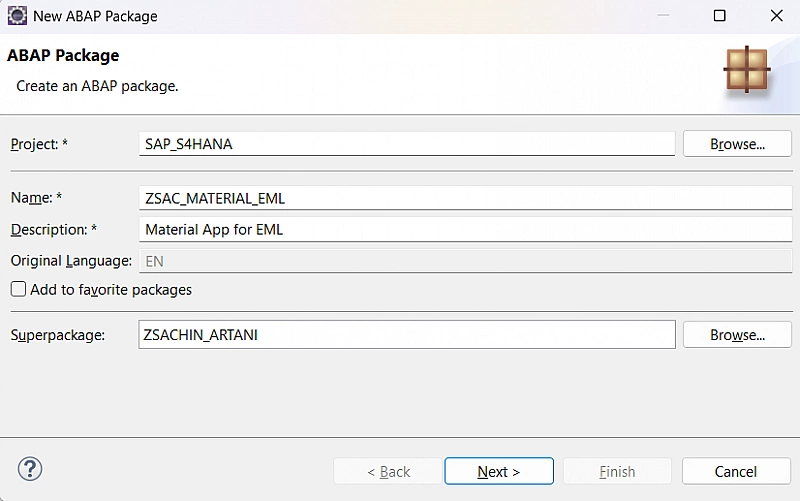Click the New ABAP Package title bar text
Screen dimensions: 800x501
pos(95,16)
